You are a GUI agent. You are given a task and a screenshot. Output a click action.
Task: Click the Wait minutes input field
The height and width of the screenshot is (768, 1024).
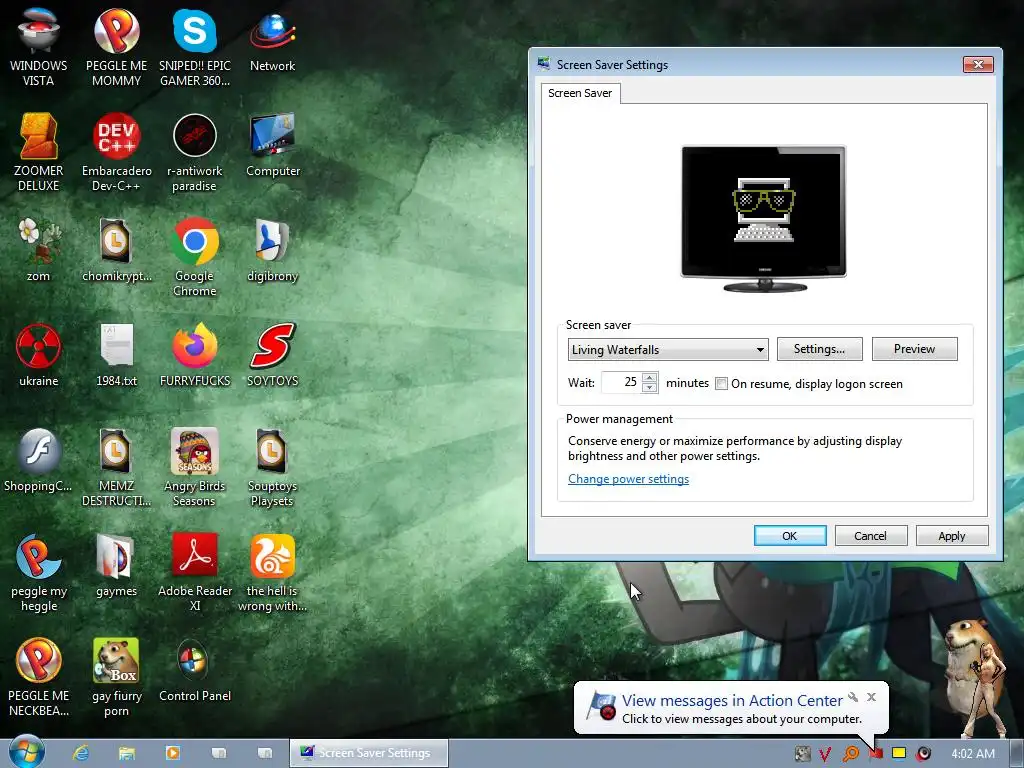[622, 382]
